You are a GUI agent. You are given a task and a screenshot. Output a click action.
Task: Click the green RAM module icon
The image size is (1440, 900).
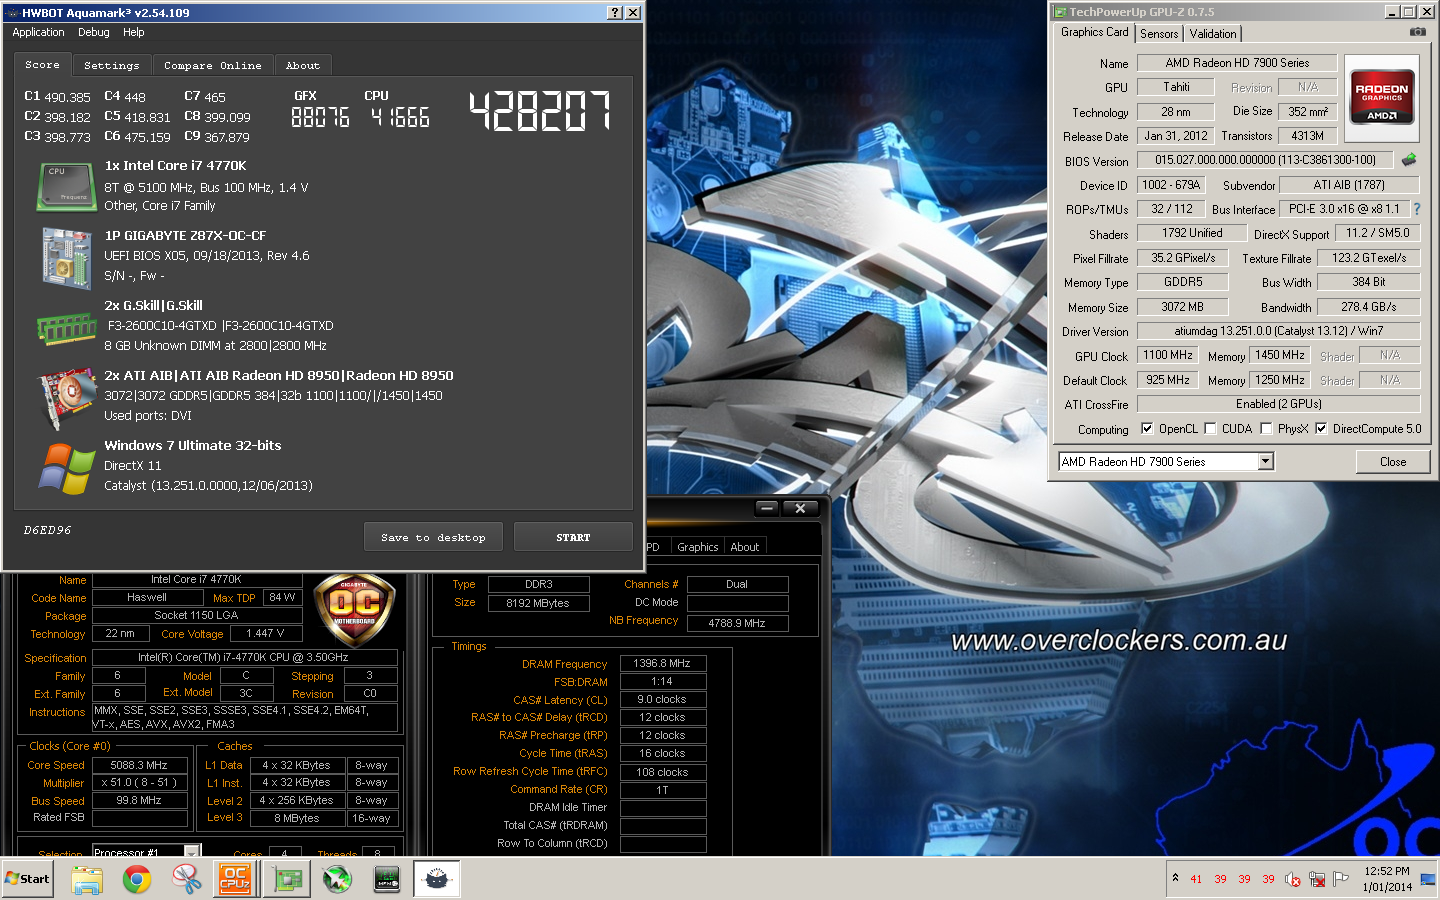pos(66,327)
